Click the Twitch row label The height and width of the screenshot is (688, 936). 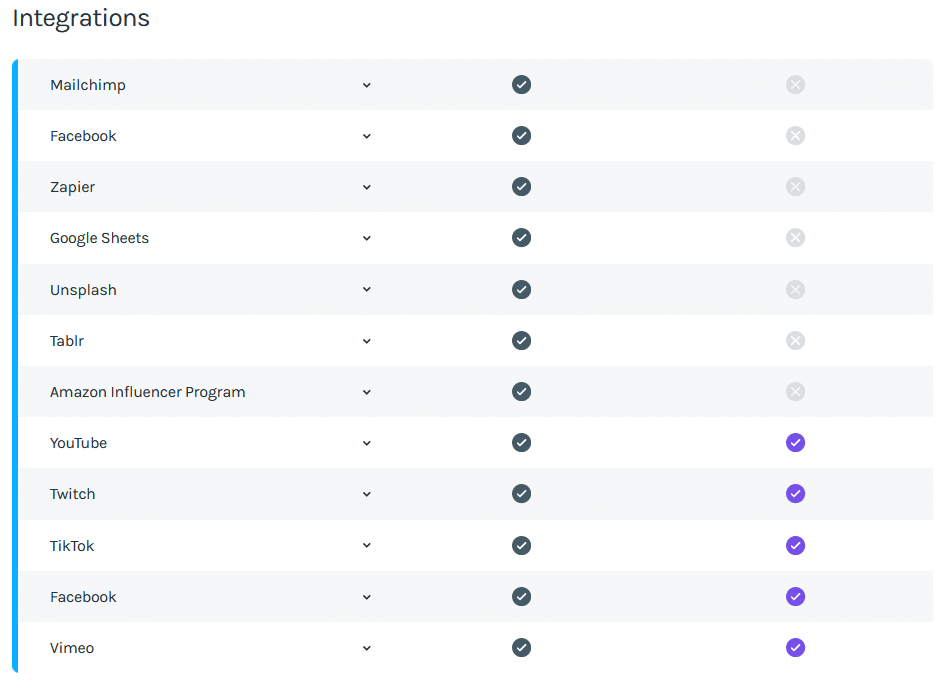[x=72, y=494]
